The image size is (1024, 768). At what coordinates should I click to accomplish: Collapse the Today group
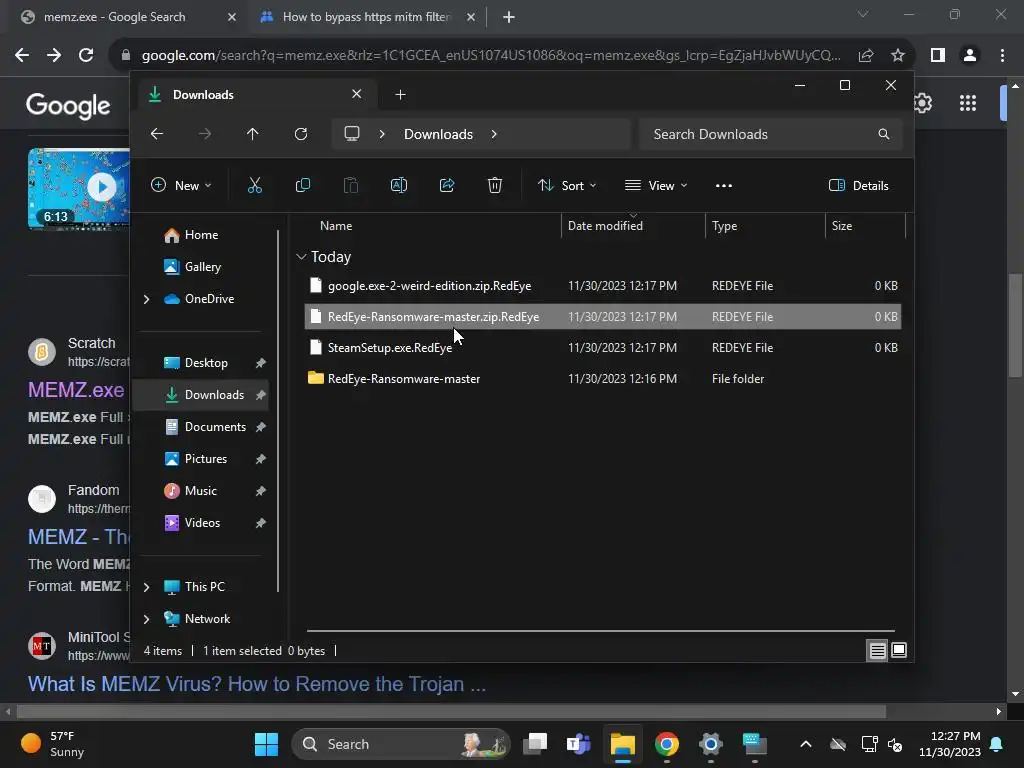[x=301, y=257]
